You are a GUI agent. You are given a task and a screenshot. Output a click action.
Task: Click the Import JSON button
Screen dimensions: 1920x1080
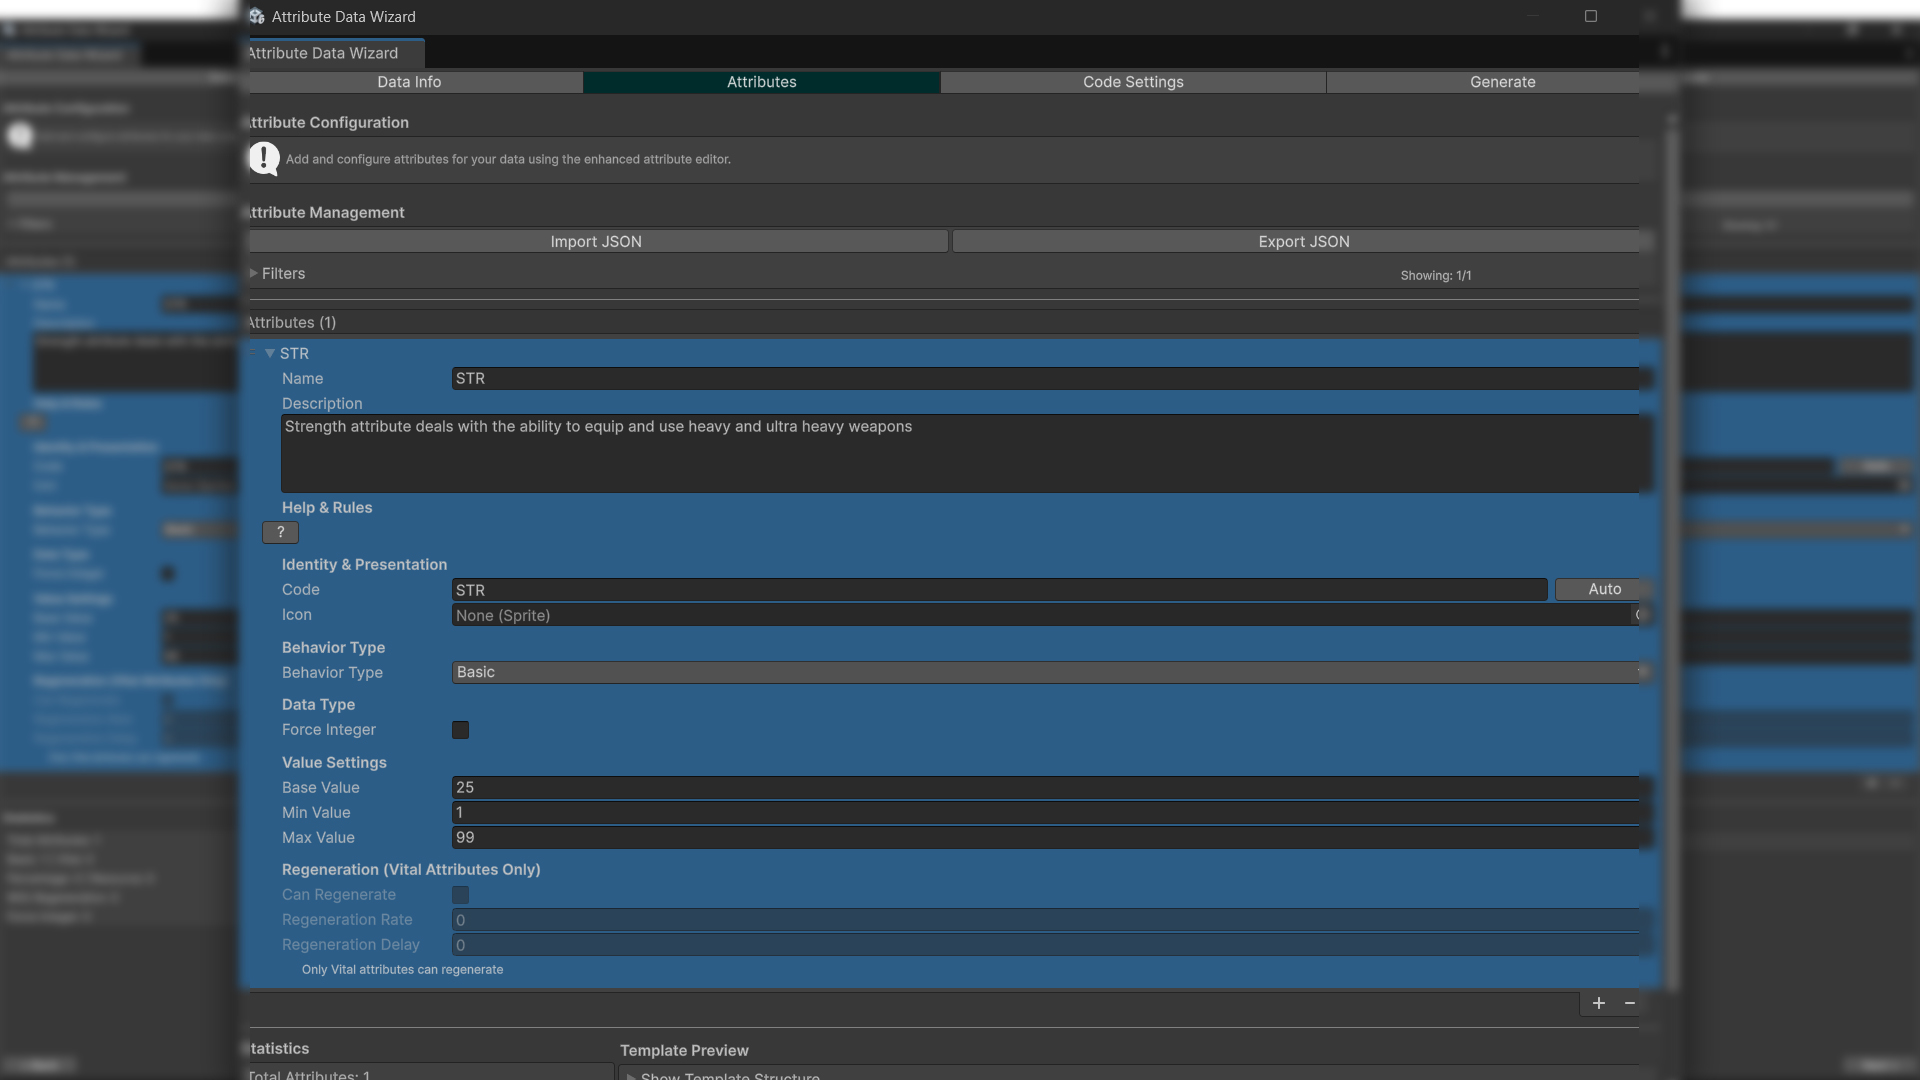[596, 241]
